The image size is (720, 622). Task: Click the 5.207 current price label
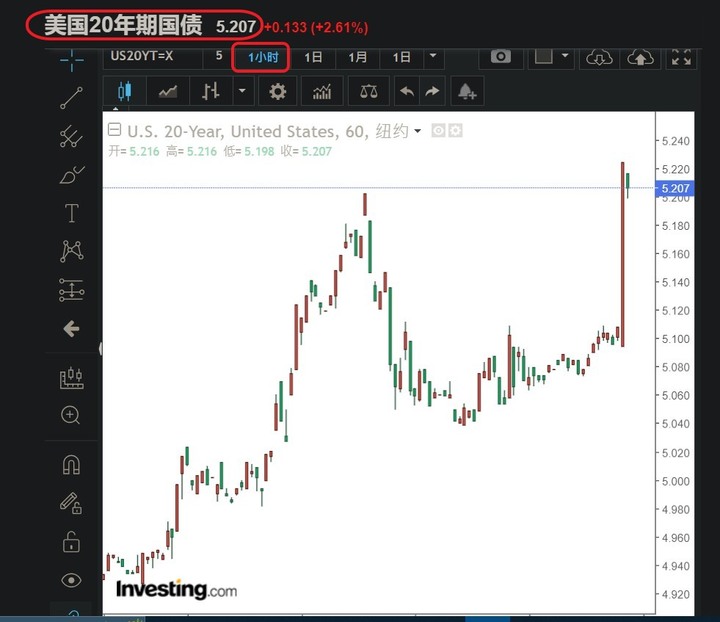pos(675,188)
